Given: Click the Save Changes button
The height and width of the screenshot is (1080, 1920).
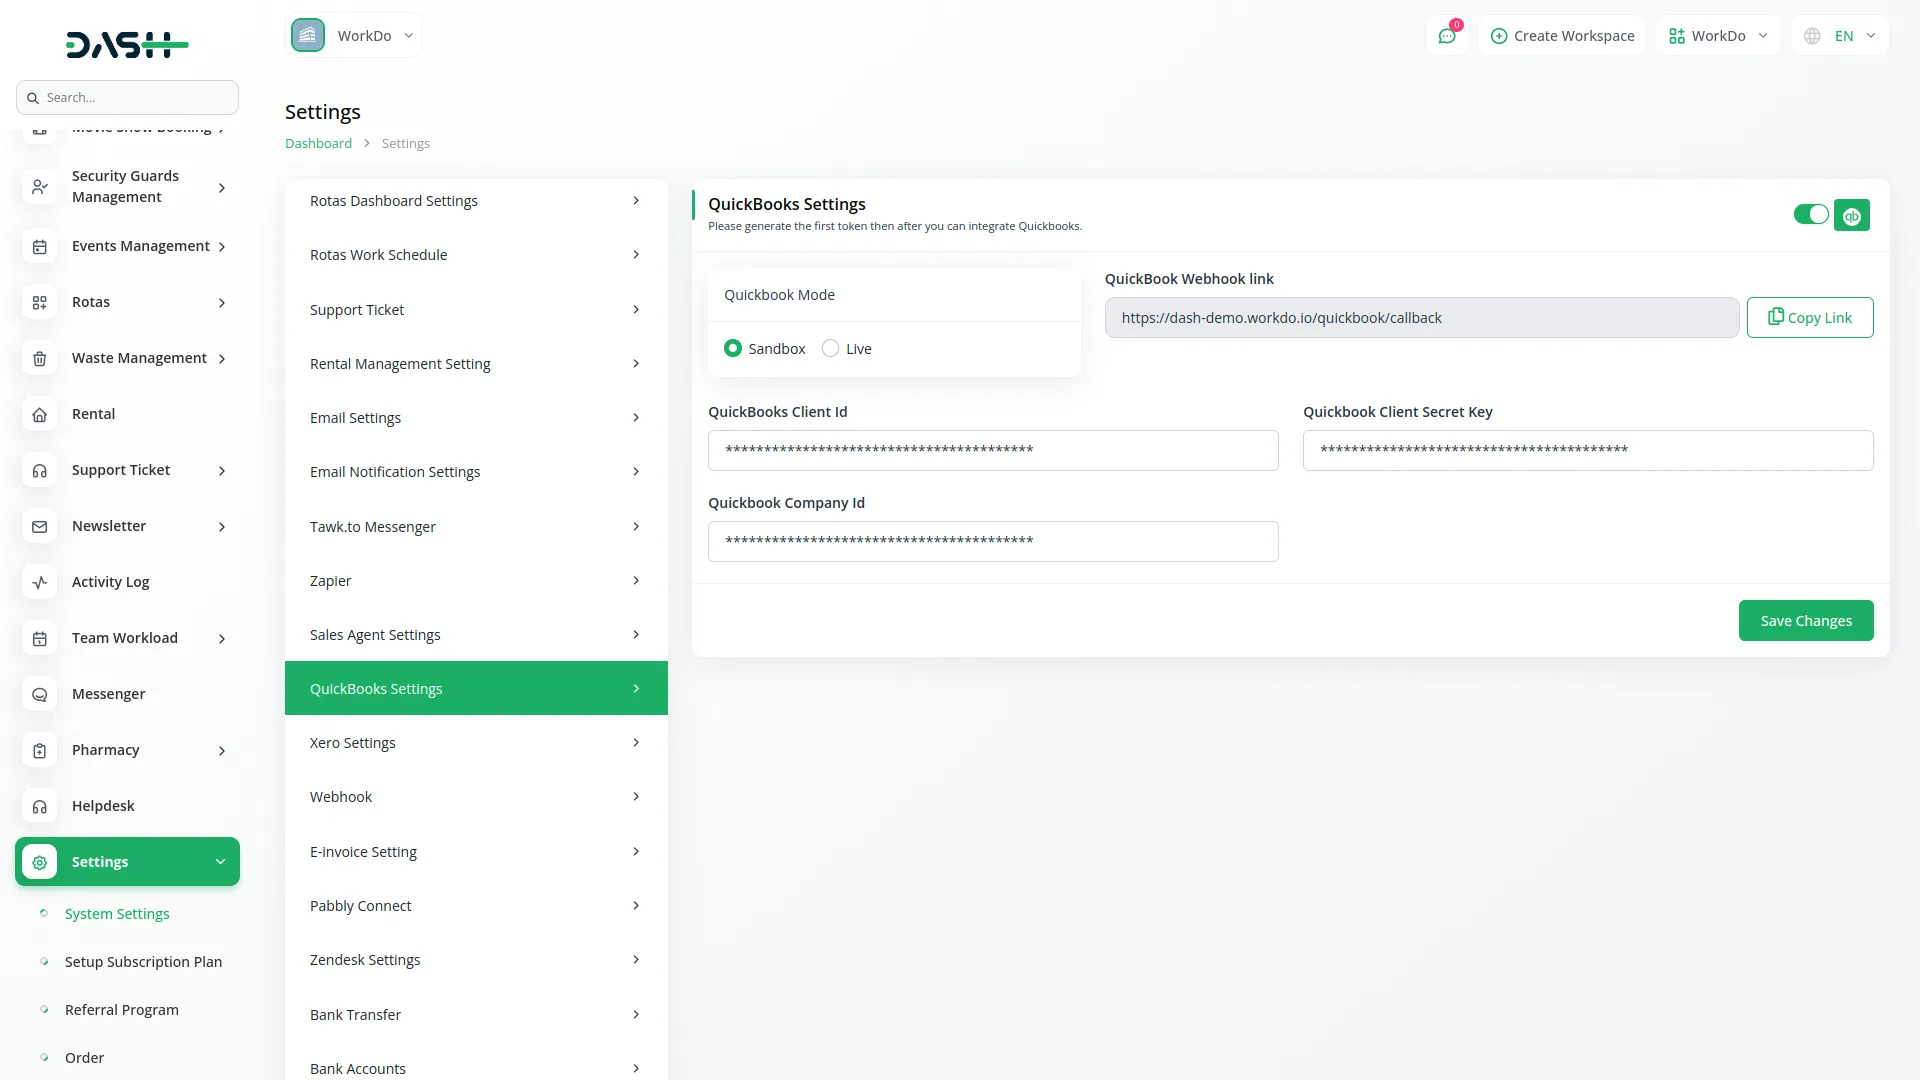Looking at the screenshot, I should 1806,620.
